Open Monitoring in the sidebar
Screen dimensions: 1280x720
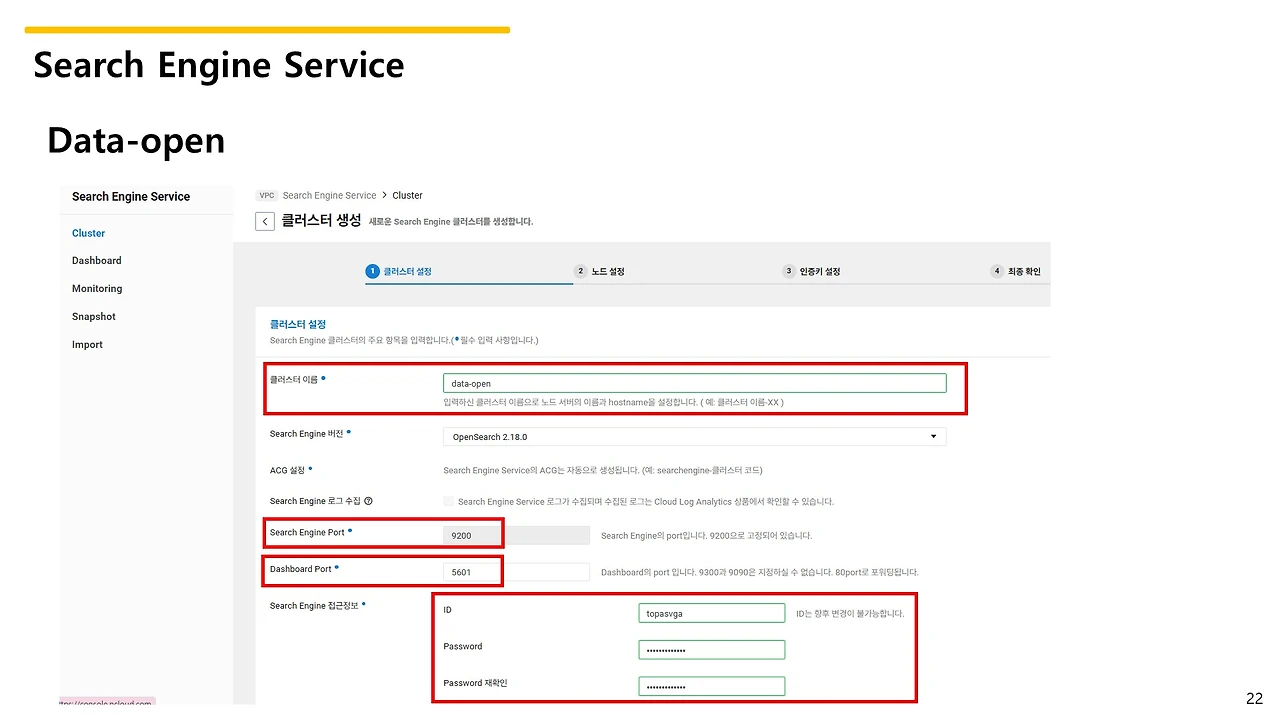pyautogui.click(x=97, y=289)
